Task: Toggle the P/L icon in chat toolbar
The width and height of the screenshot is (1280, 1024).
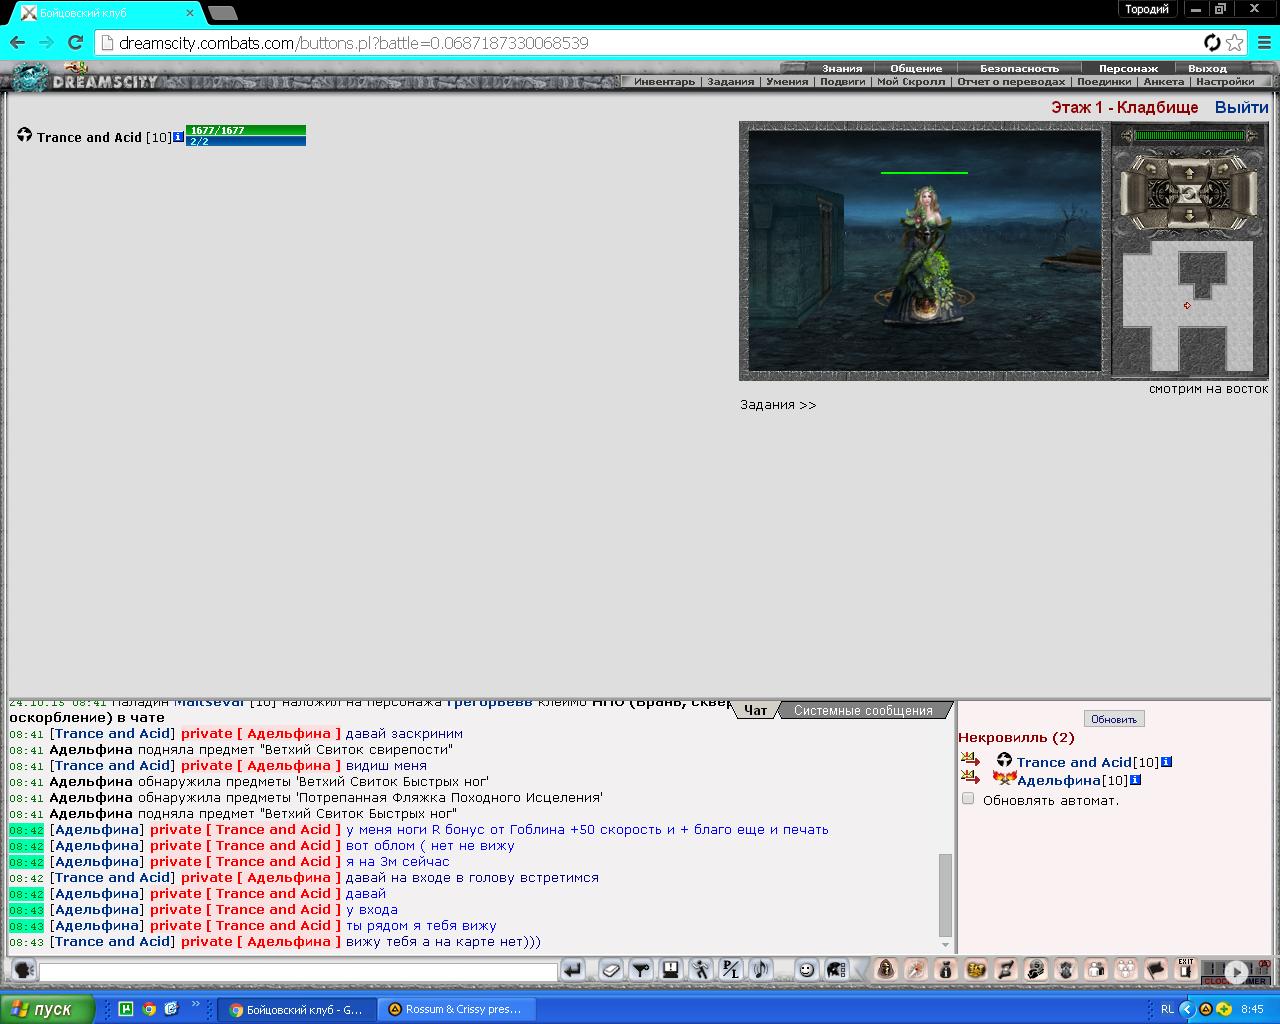Action: [731, 969]
